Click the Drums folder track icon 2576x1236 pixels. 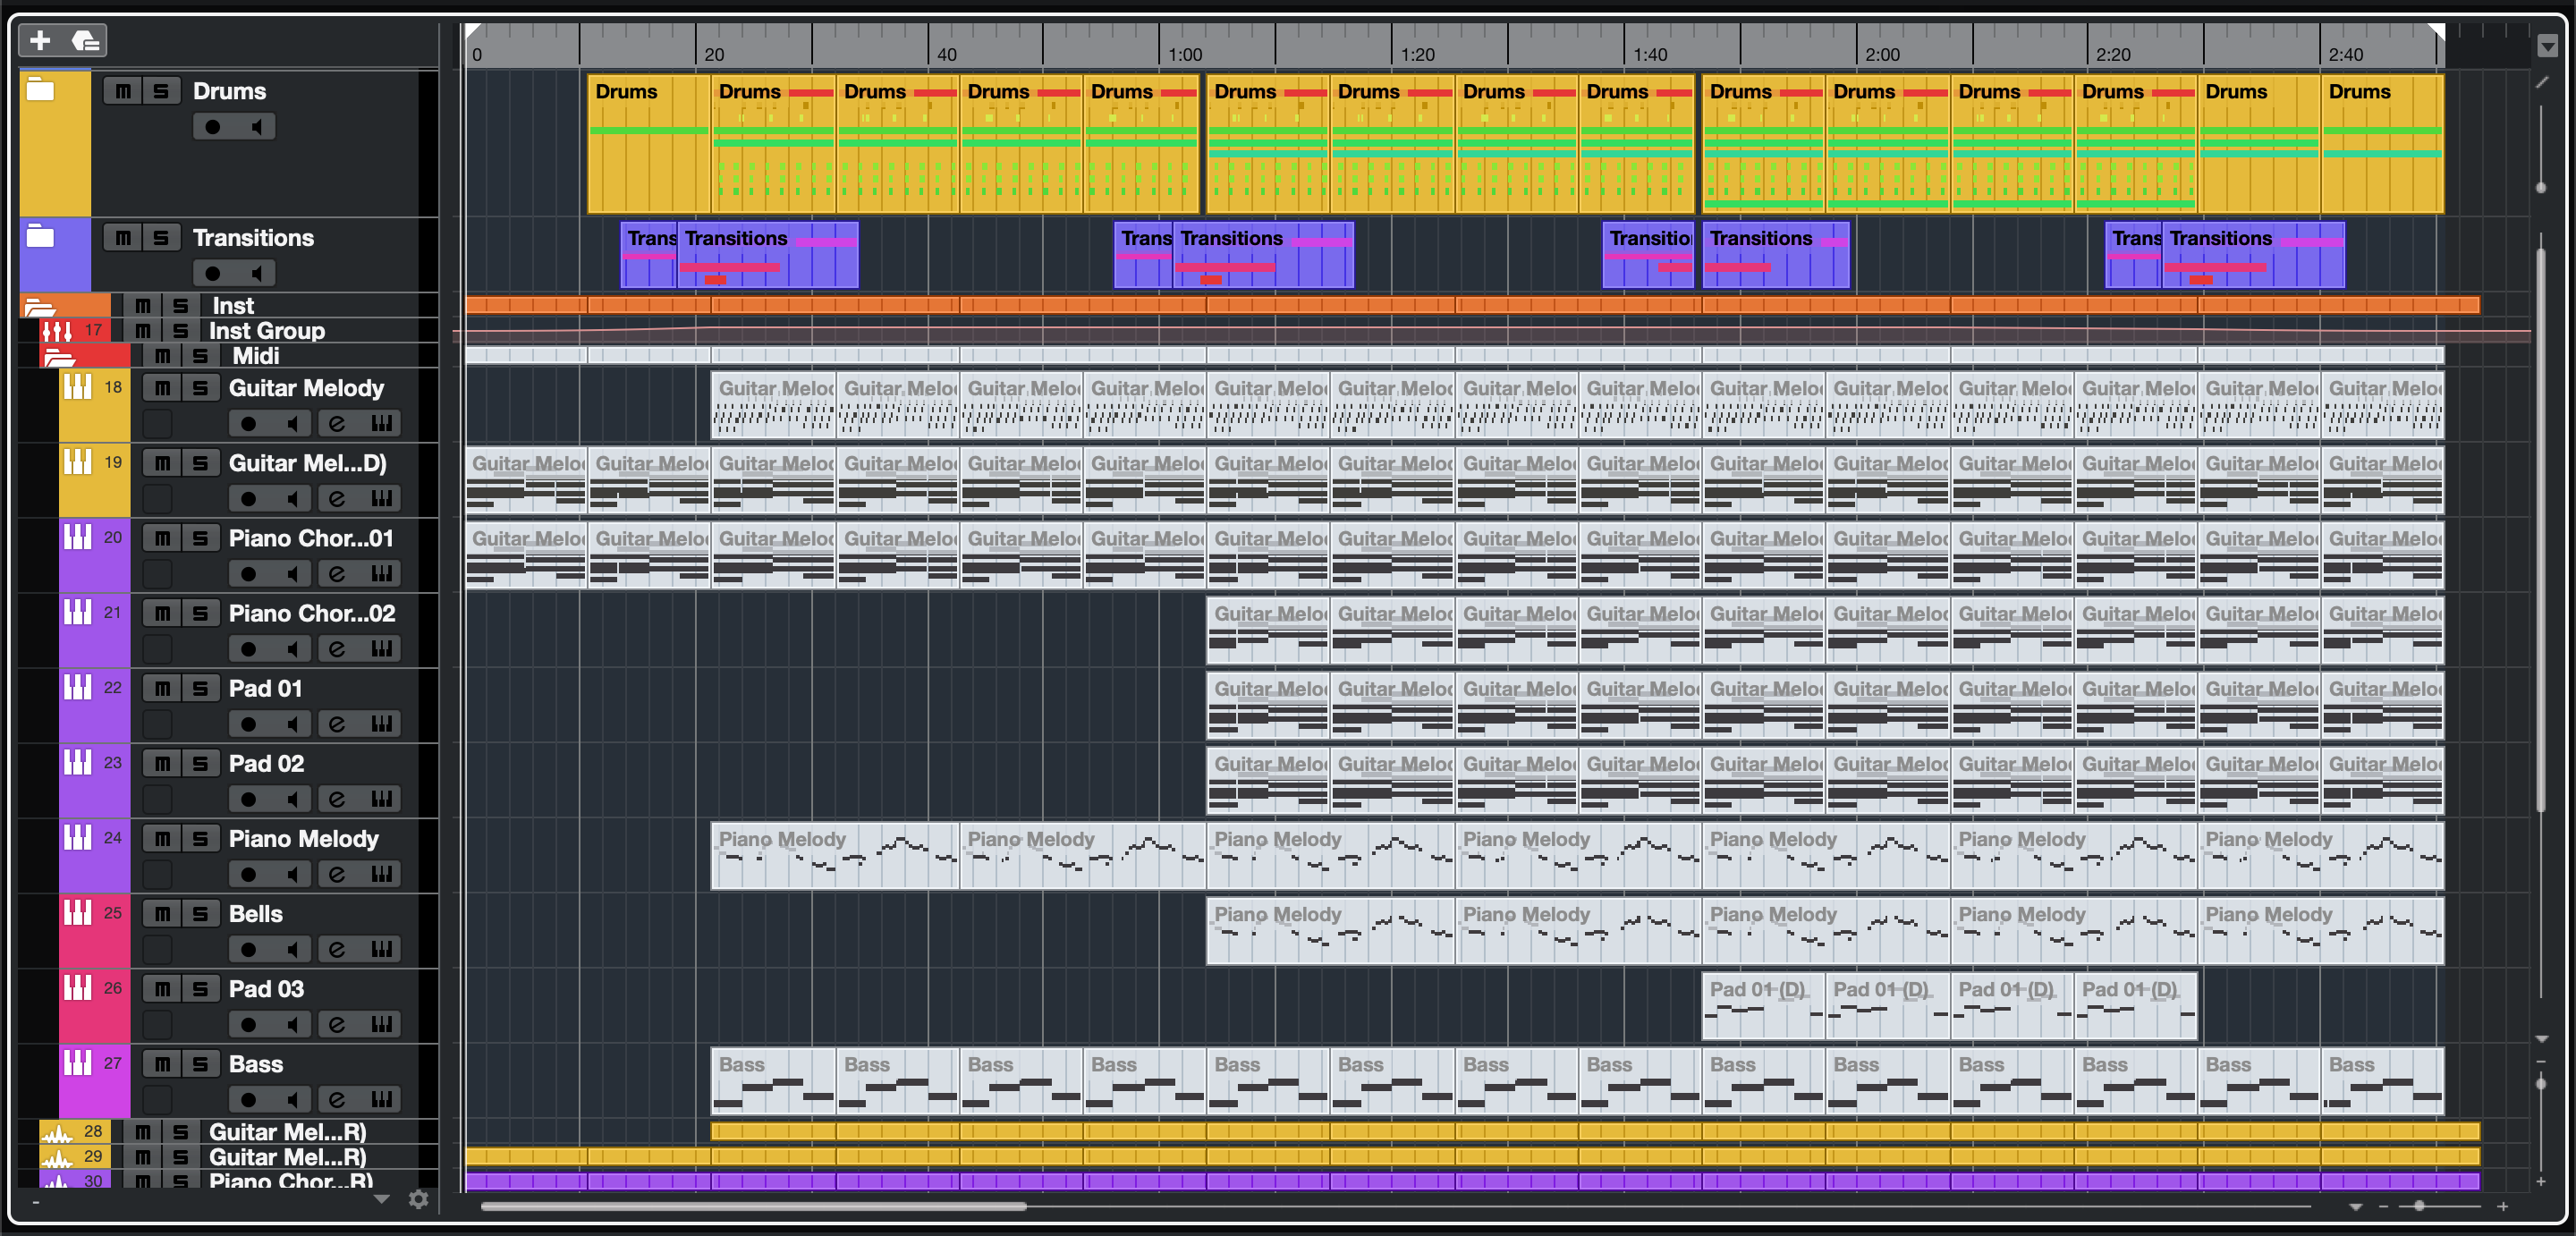click(40, 90)
